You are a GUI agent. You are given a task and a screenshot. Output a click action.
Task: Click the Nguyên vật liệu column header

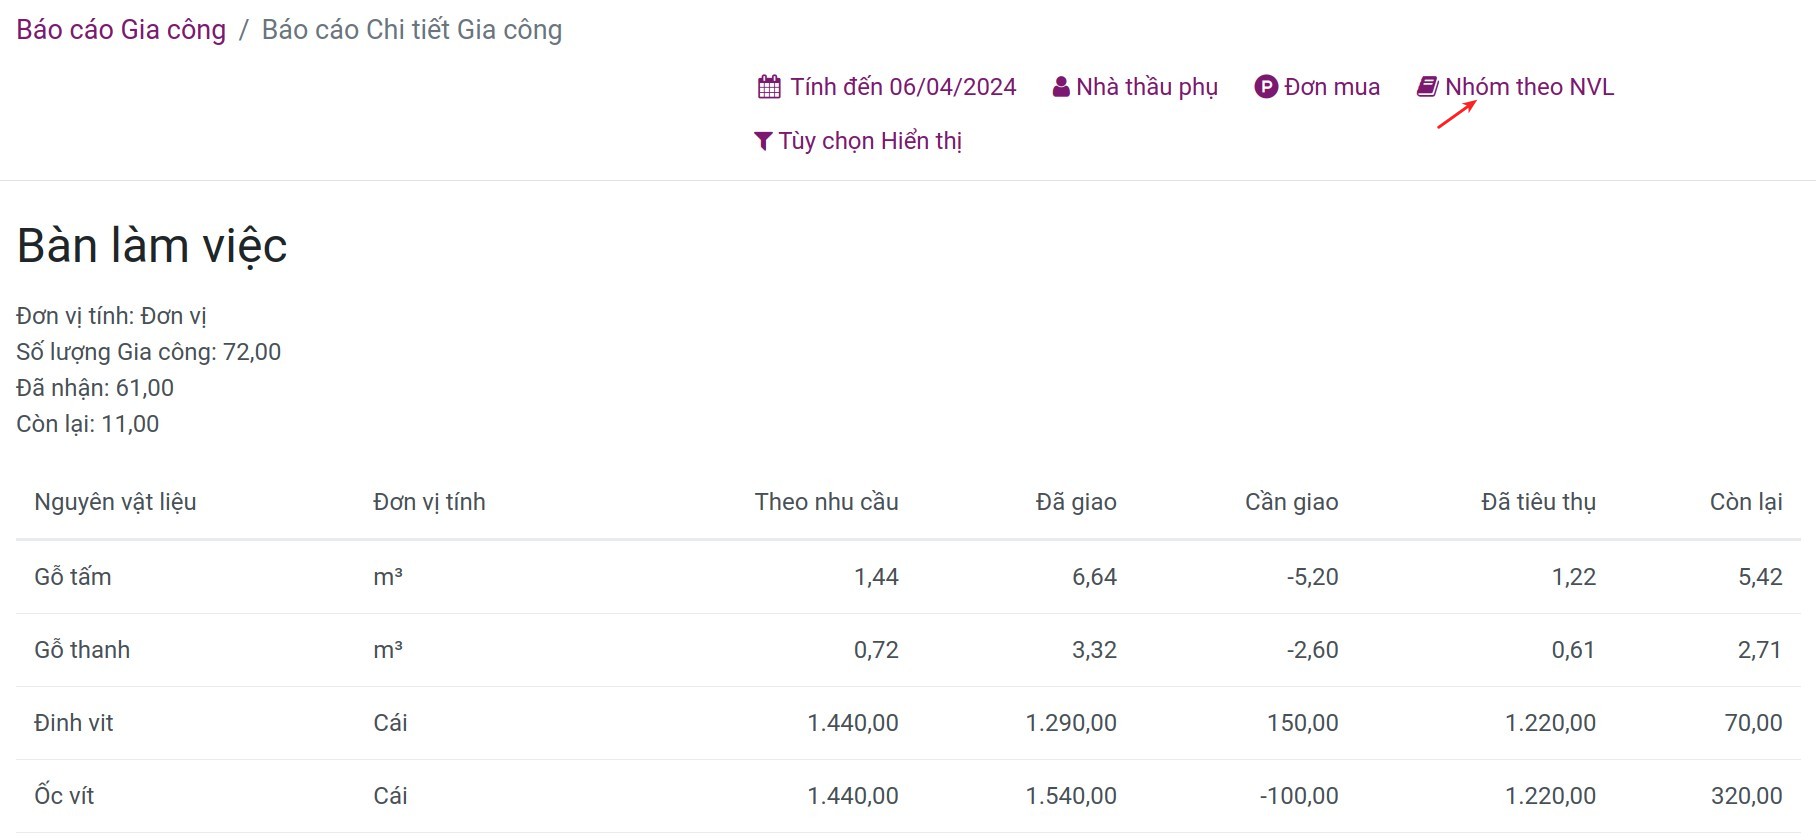coord(115,502)
